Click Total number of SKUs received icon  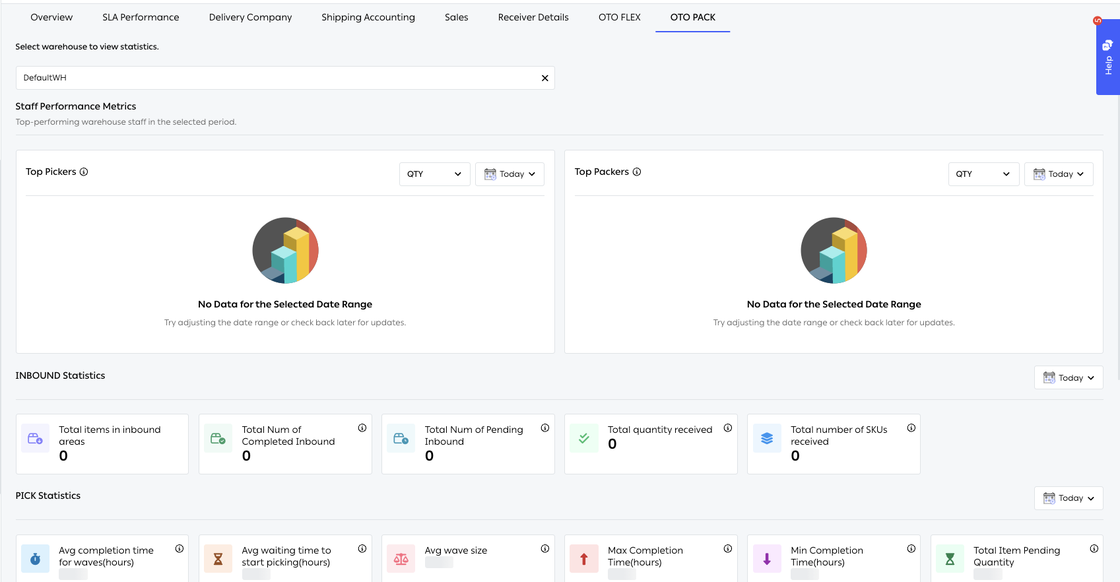tap(766, 438)
